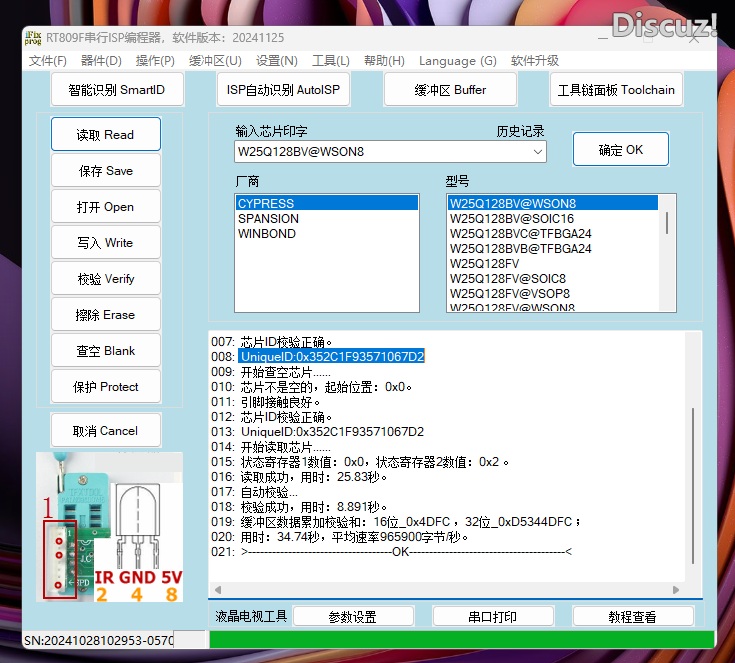
Task: Click the programmer wiring diagram thumbnail
Action: pyautogui.click(x=109, y=527)
